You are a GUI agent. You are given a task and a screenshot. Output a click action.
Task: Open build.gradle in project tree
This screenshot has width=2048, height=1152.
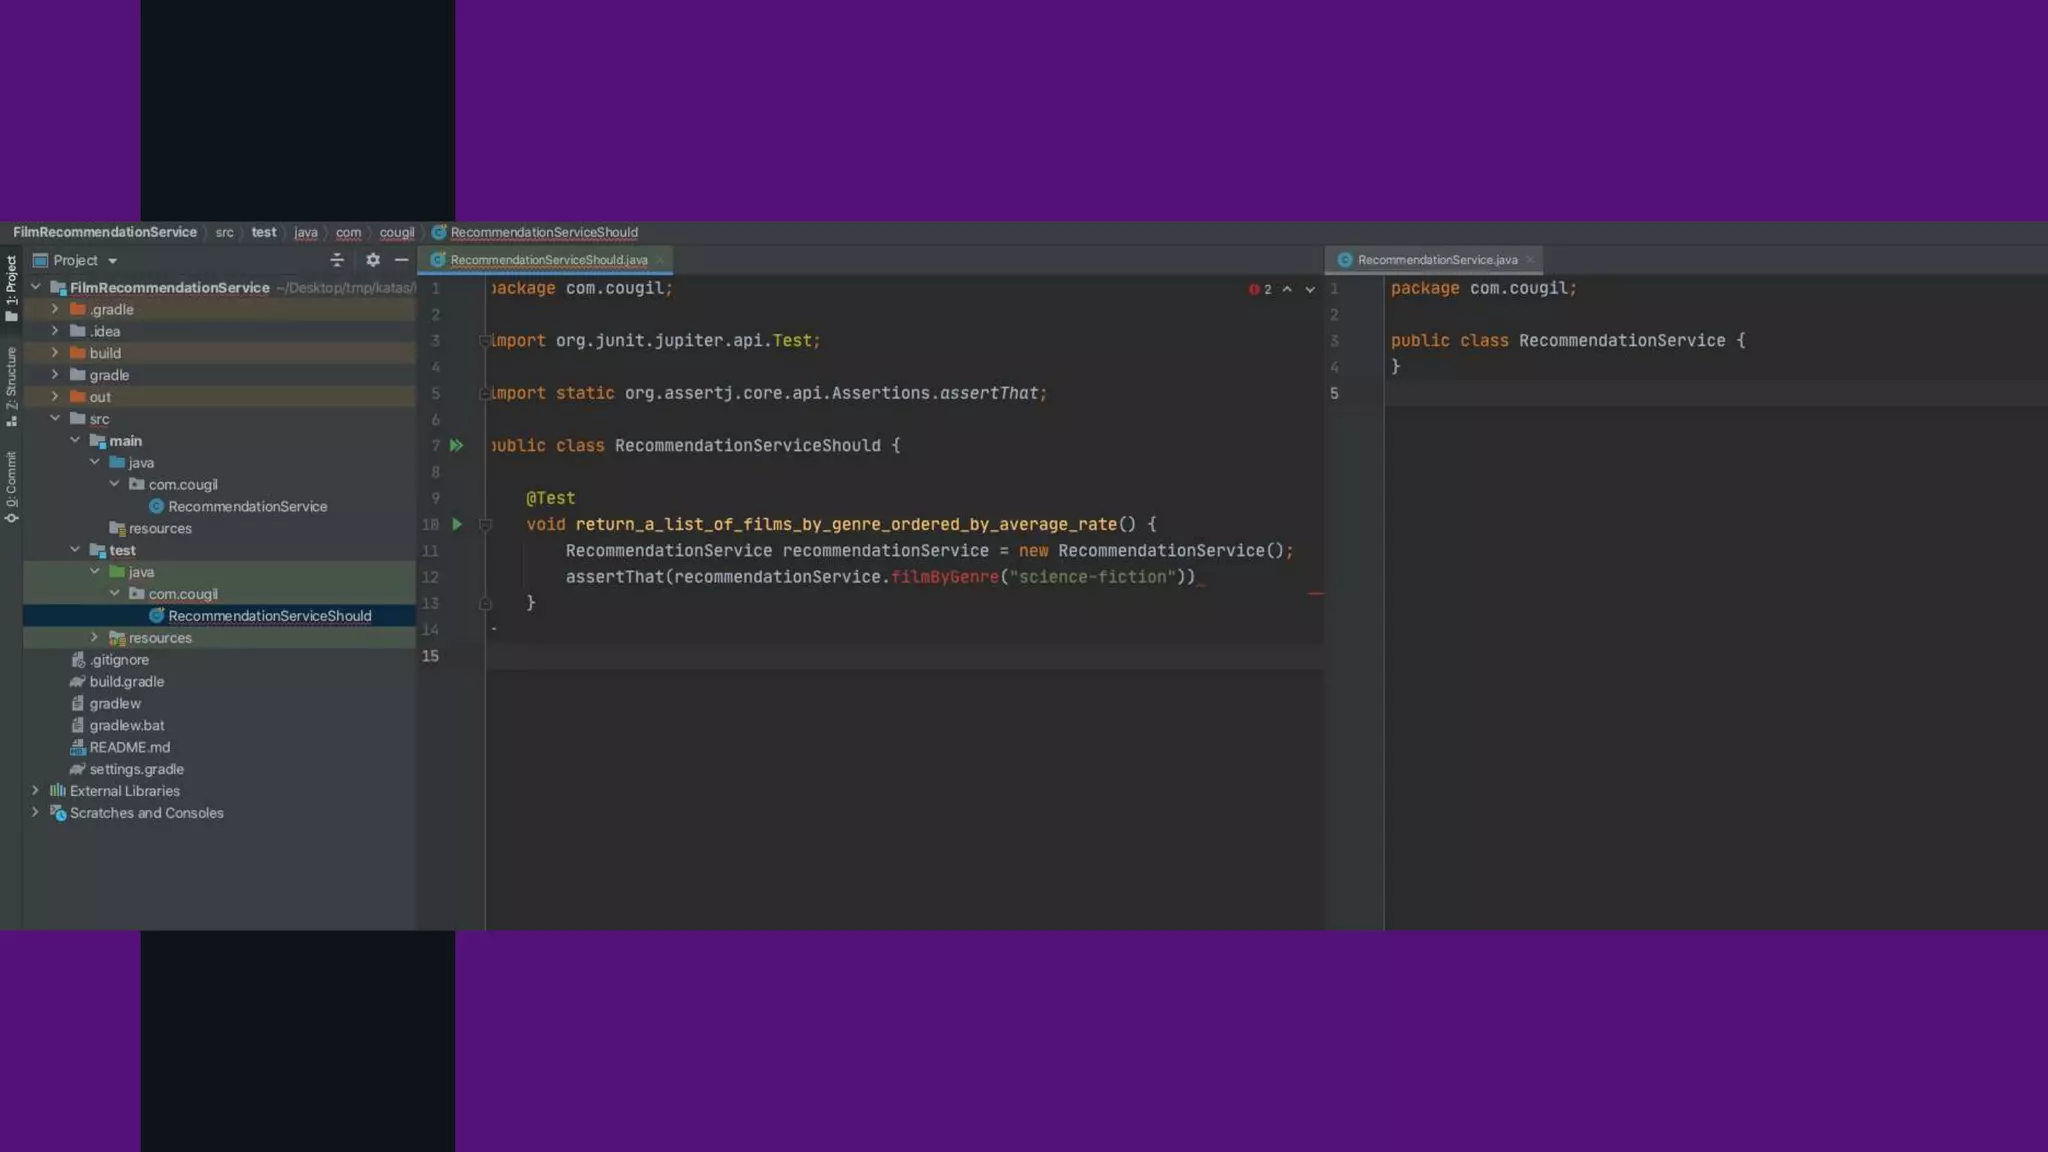[x=126, y=682]
